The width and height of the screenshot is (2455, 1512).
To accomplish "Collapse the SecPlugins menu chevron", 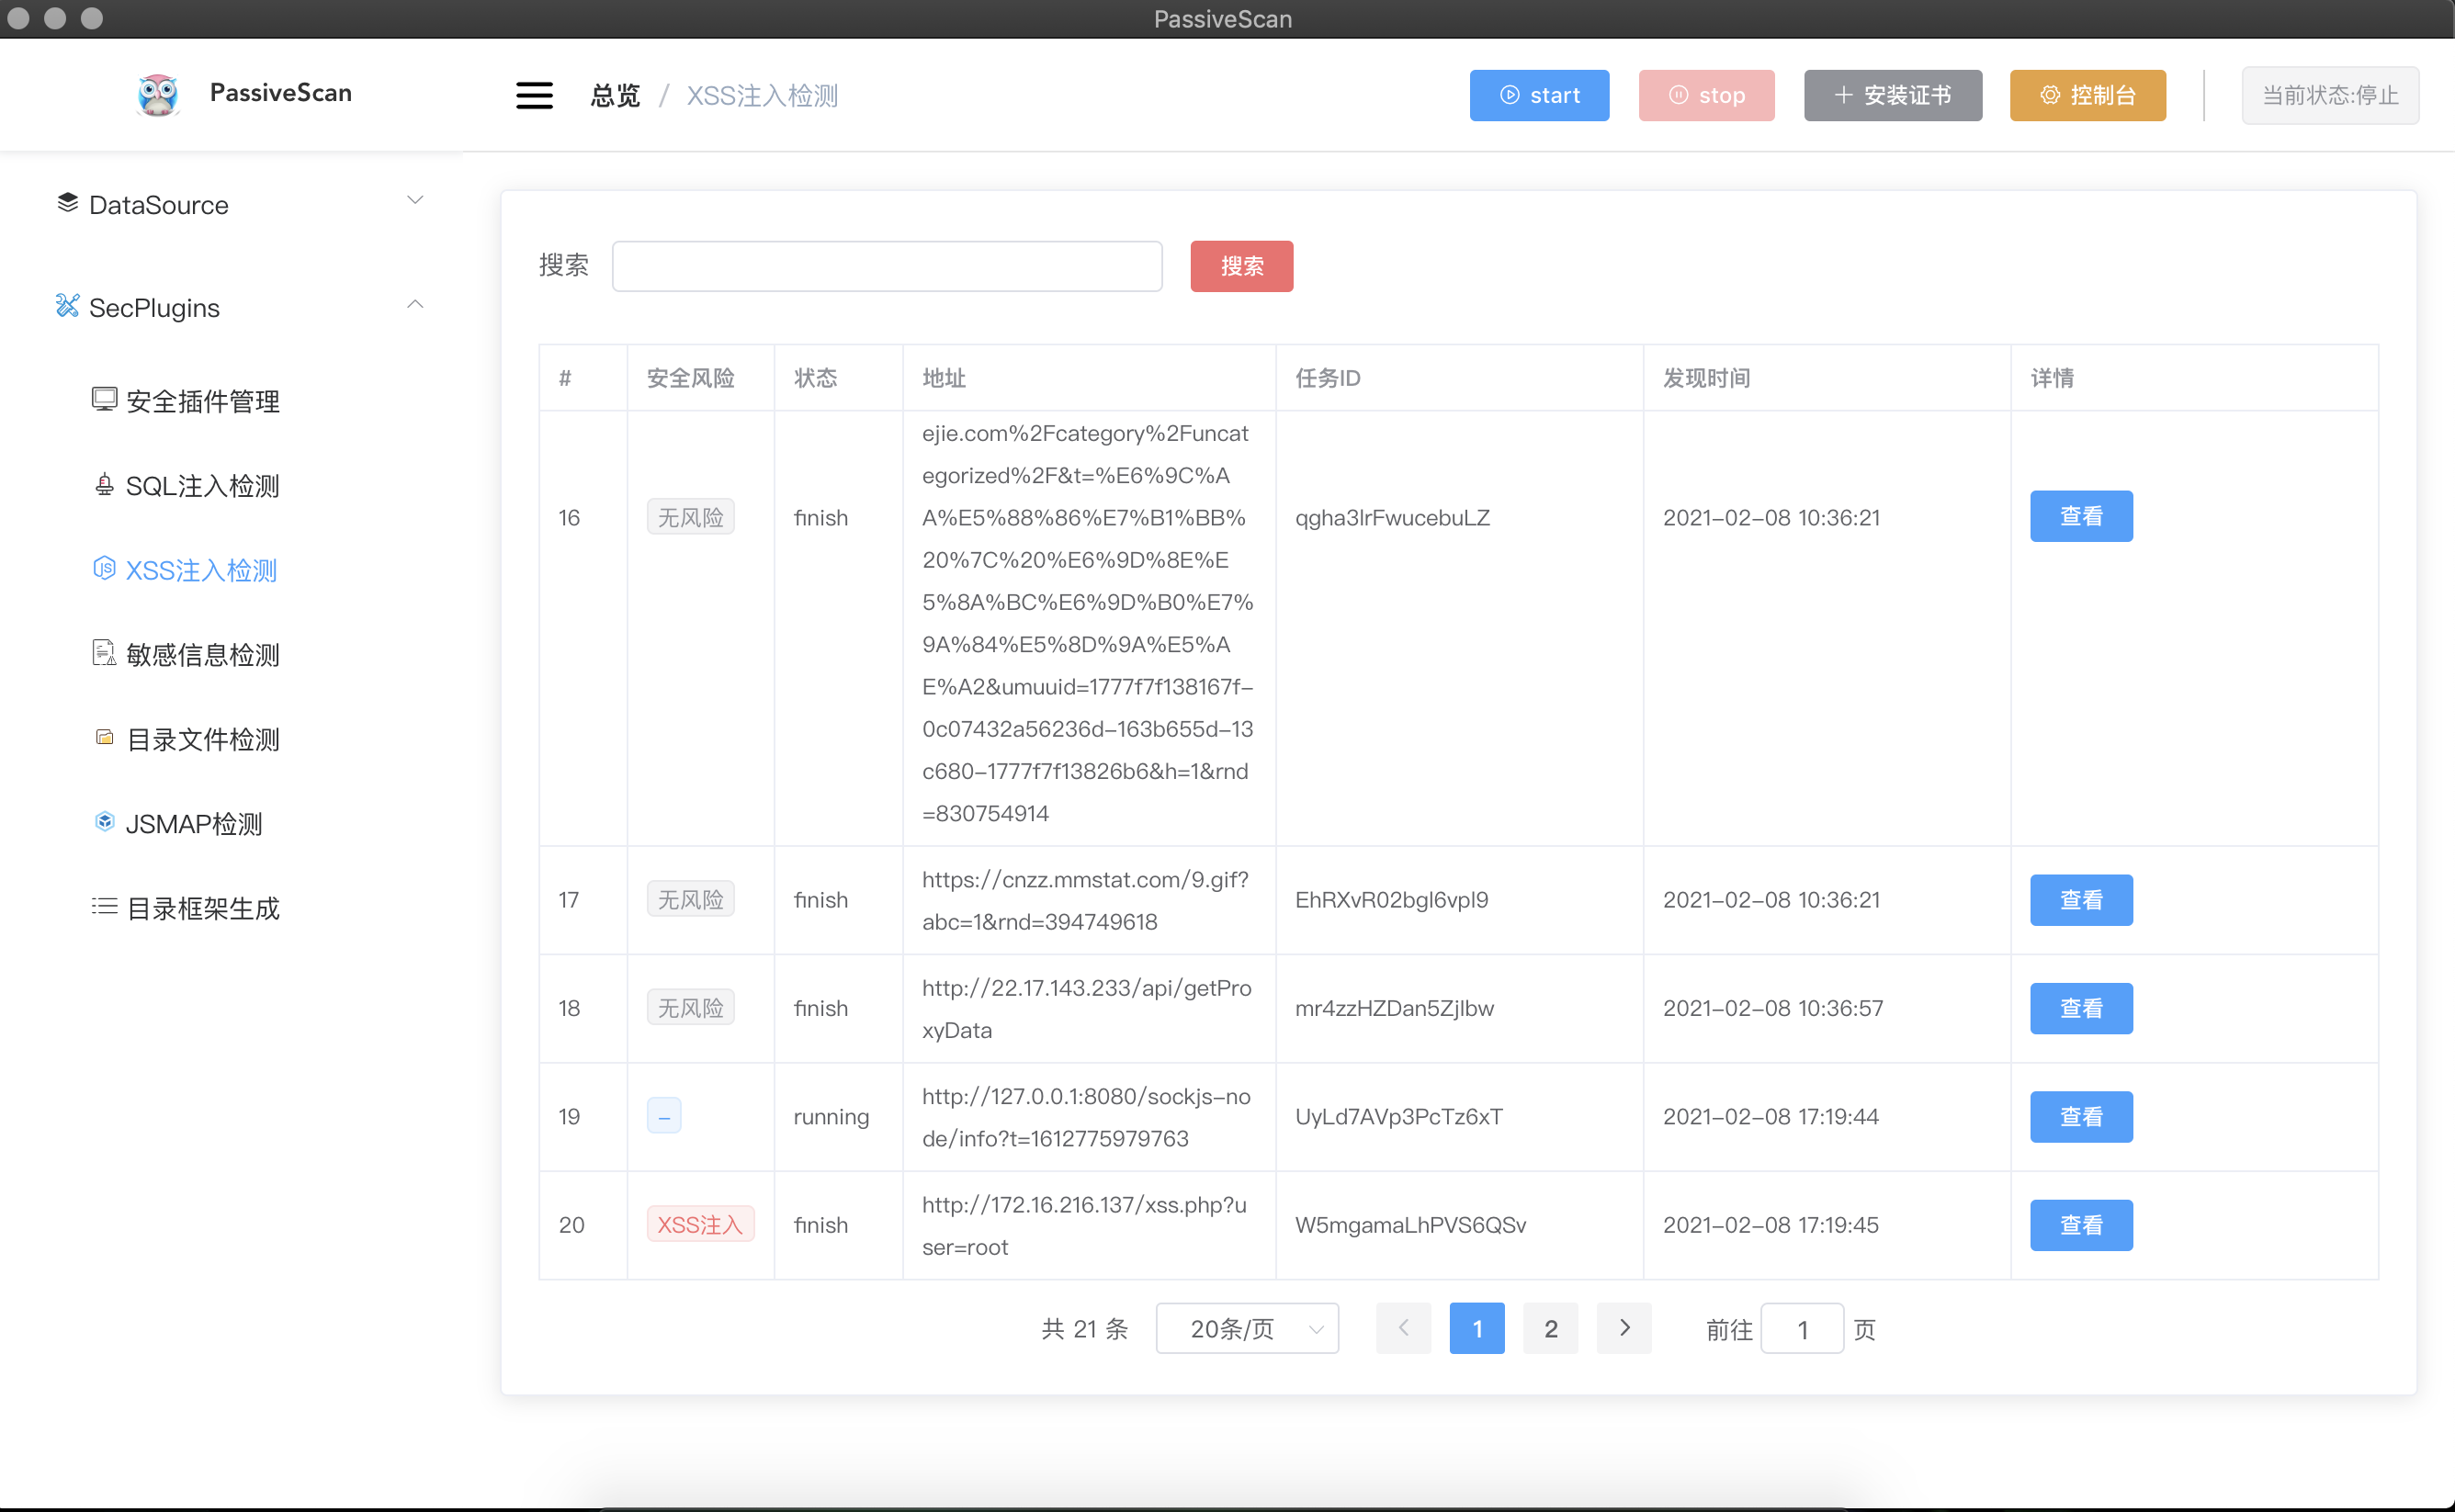I will [x=415, y=304].
